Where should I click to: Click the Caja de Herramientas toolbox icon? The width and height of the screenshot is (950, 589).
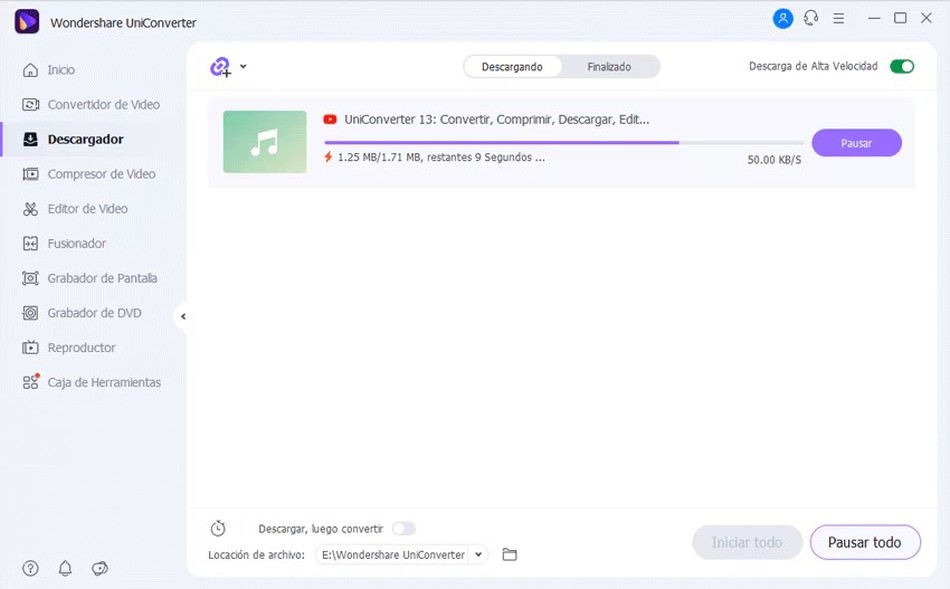(31, 382)
